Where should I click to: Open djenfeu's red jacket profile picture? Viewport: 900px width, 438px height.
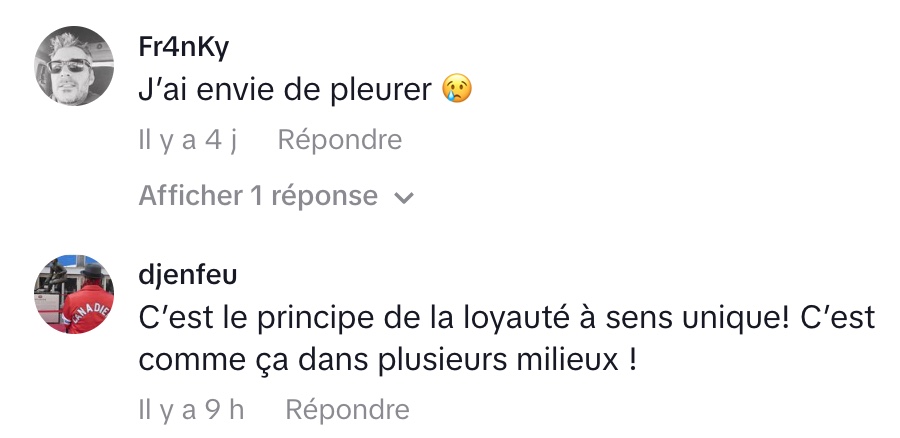click(x=74, y=295)
